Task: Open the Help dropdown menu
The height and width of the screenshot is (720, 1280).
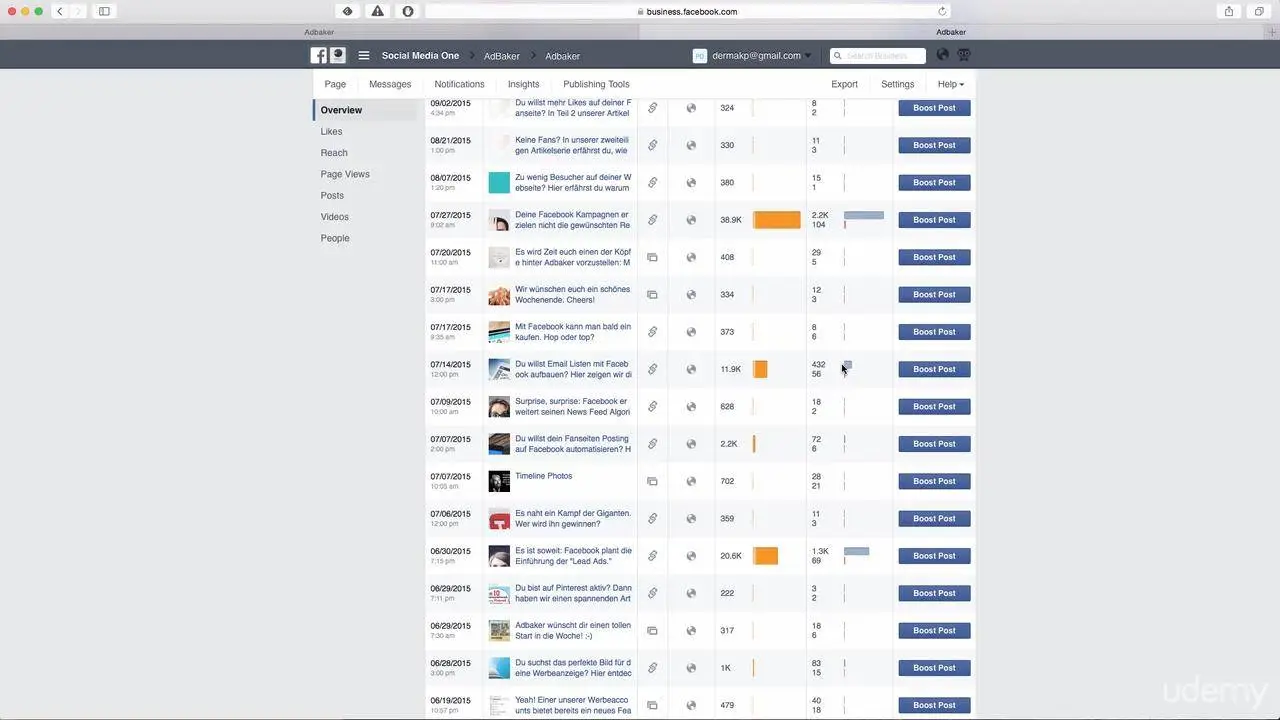Action: click(948, 84)
